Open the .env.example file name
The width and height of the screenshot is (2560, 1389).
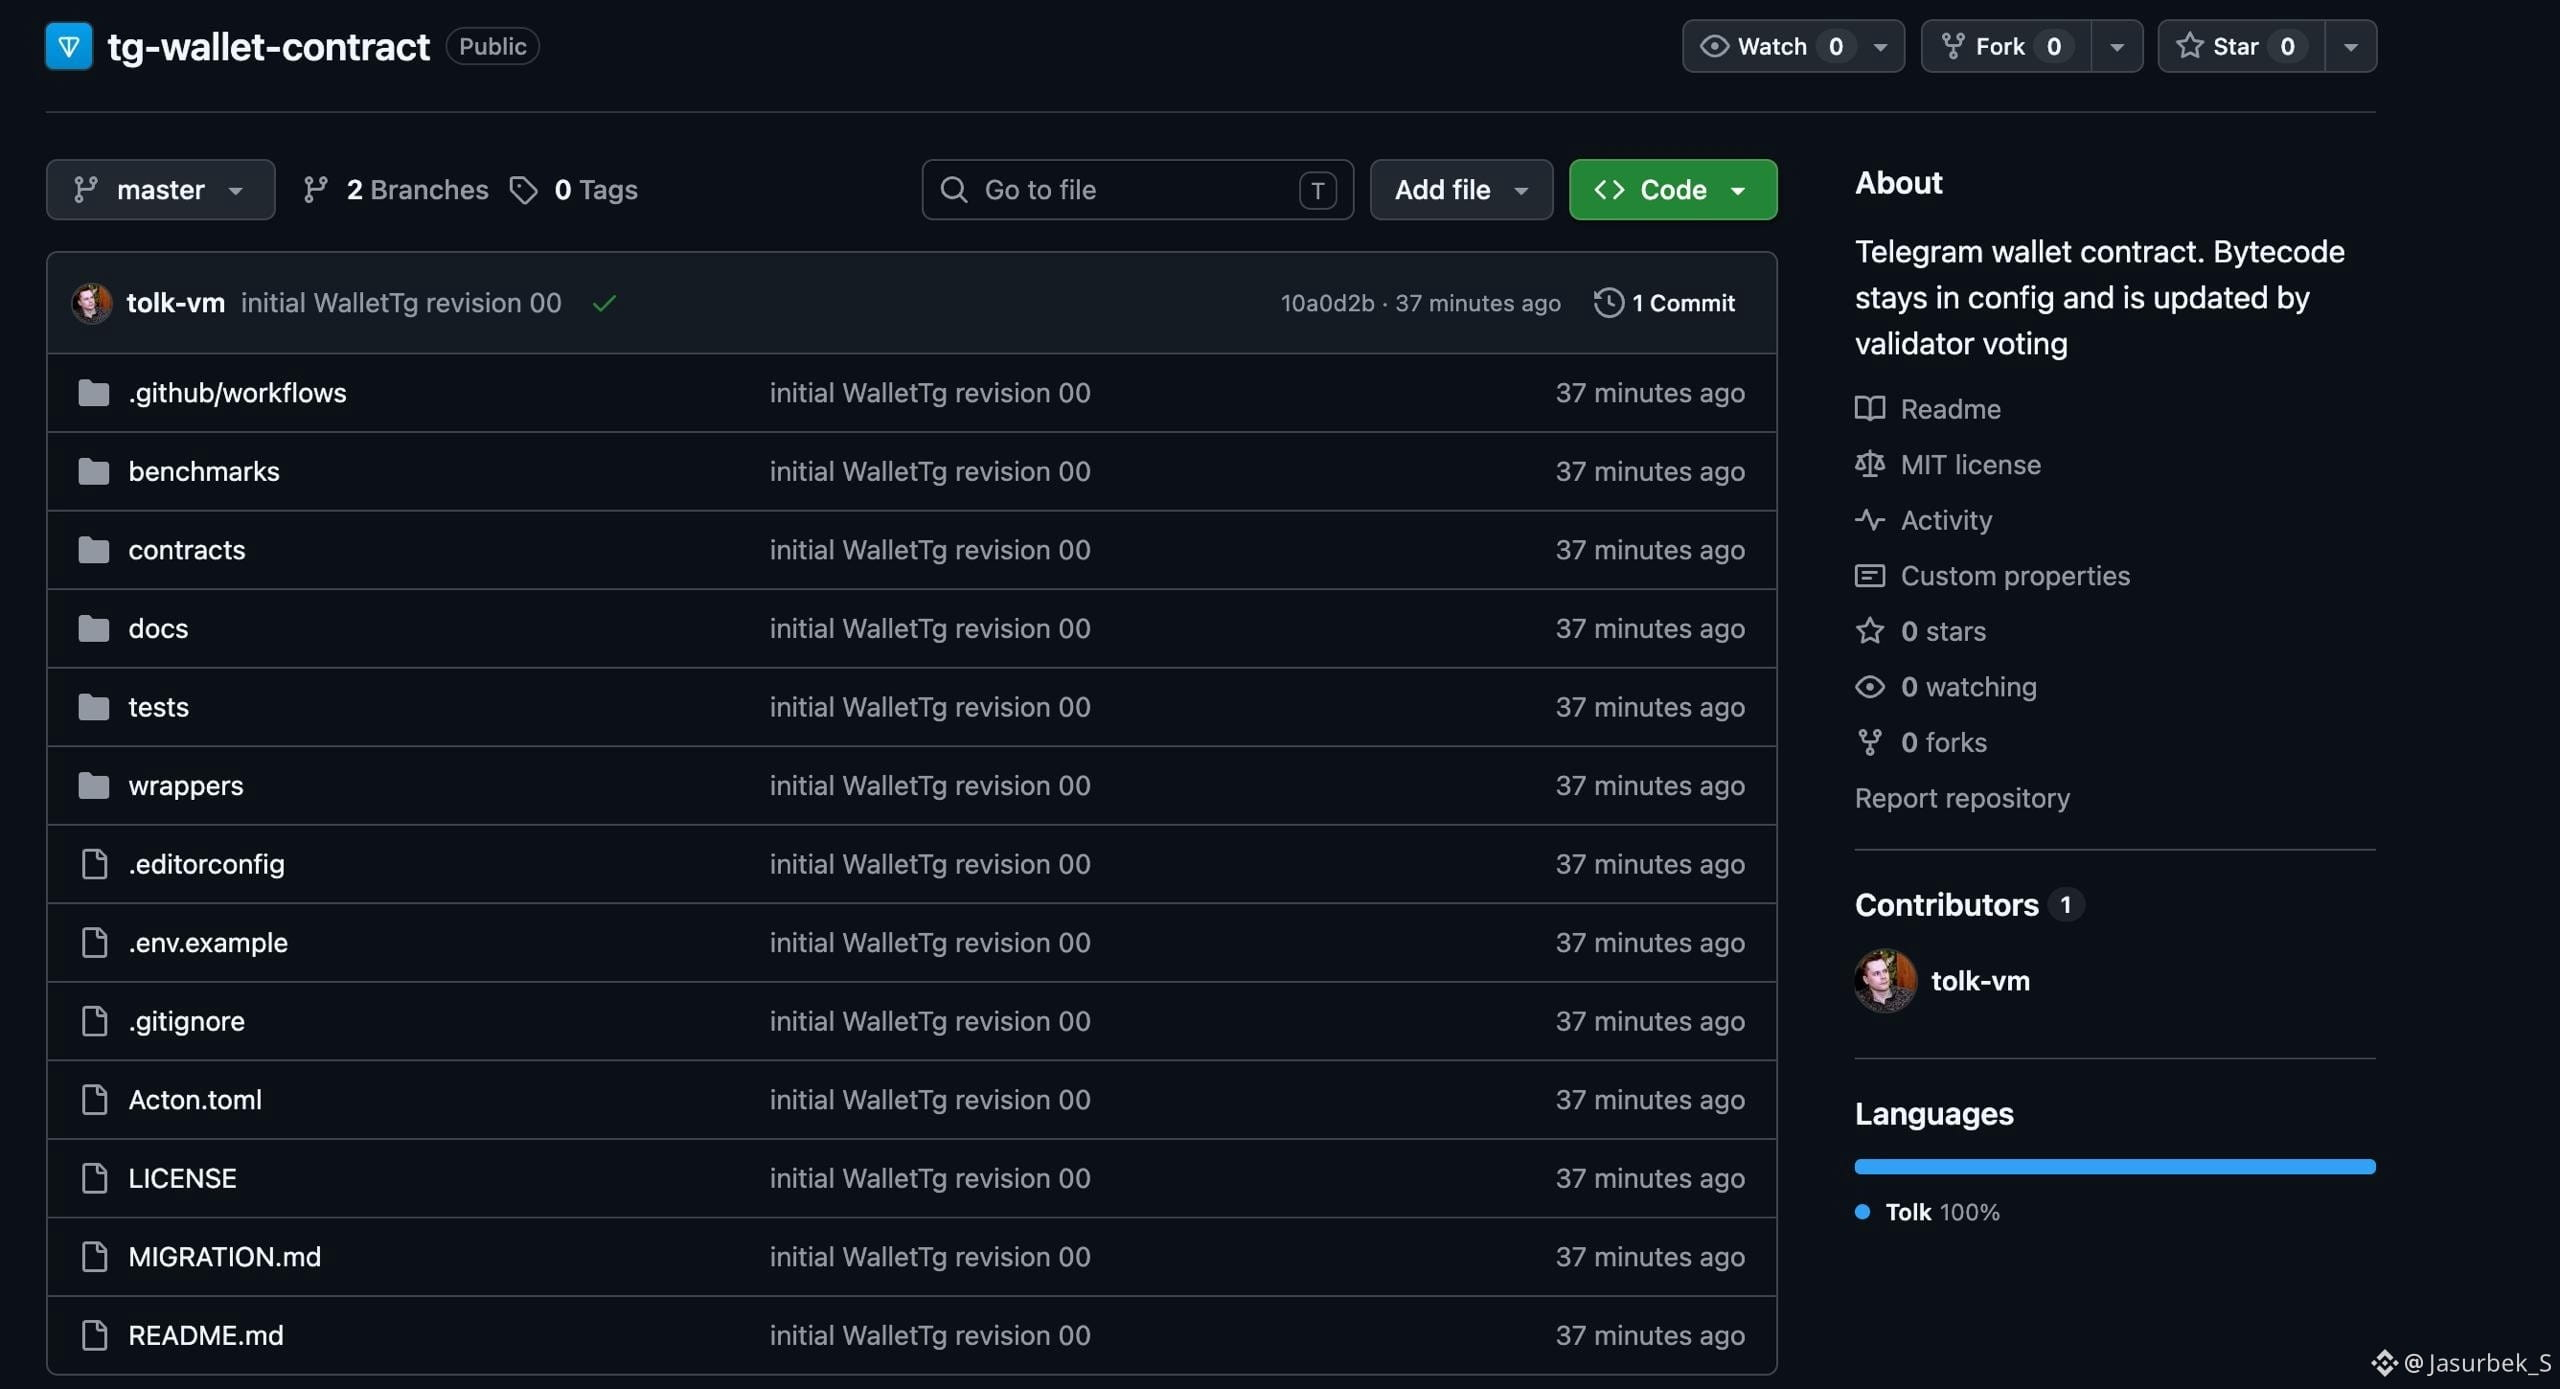(x=208, y=943)
